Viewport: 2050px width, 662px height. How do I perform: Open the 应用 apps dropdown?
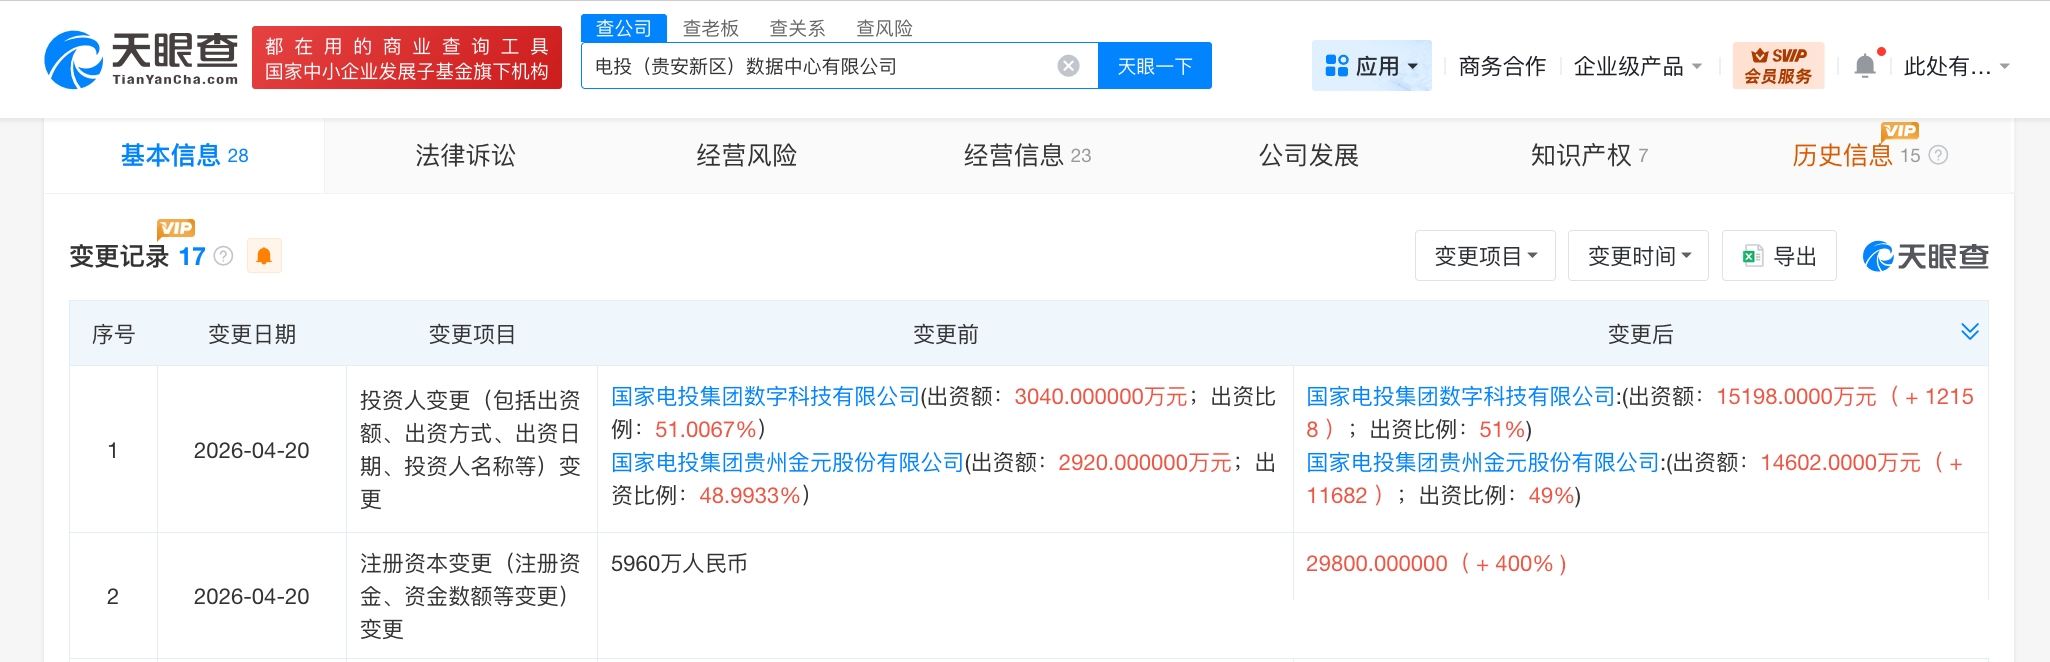pos(1371,66)
